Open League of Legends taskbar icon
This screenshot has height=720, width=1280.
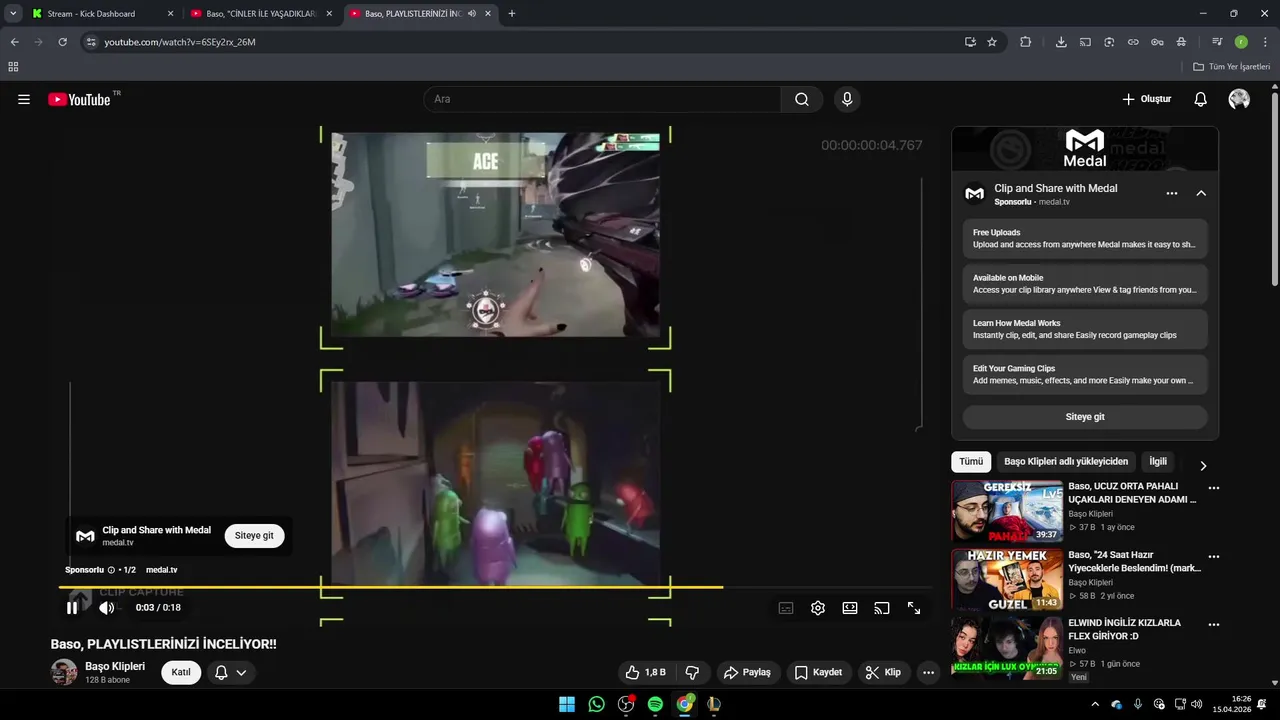pos(714,704)
